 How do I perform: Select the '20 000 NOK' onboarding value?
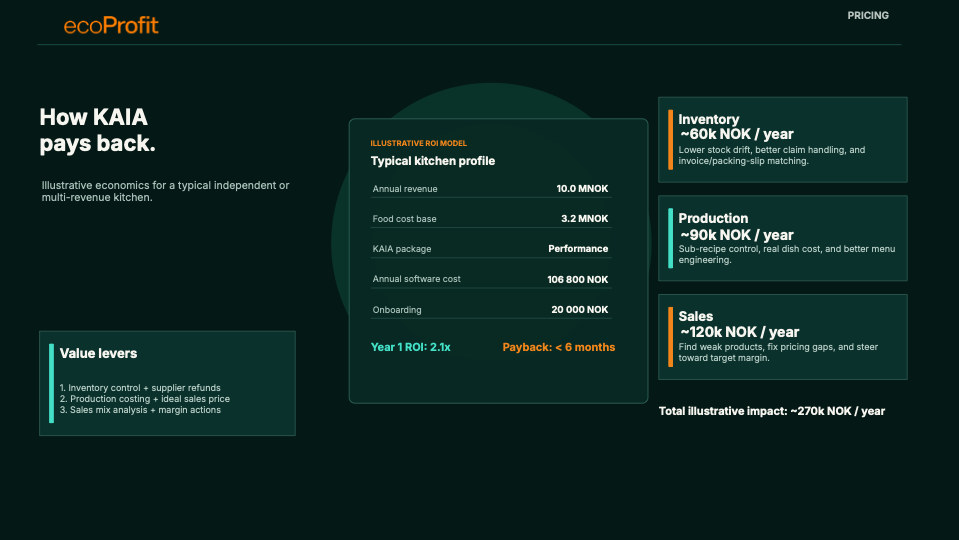coord(580,310)
